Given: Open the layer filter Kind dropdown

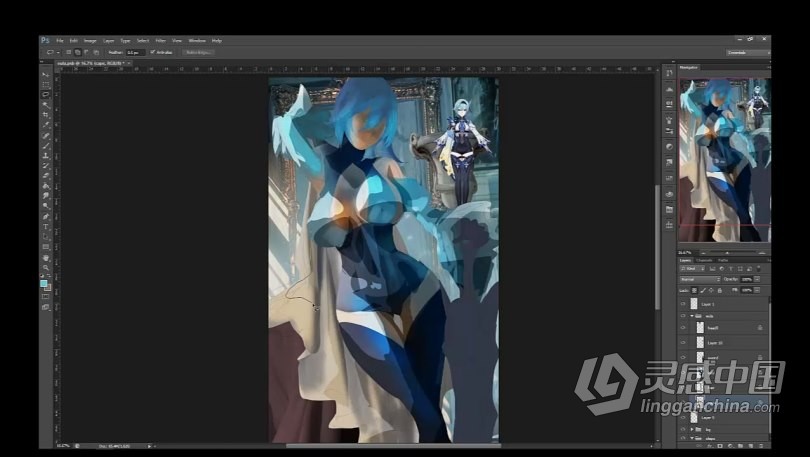Looking at the screenshot, I should click(693, 269).
